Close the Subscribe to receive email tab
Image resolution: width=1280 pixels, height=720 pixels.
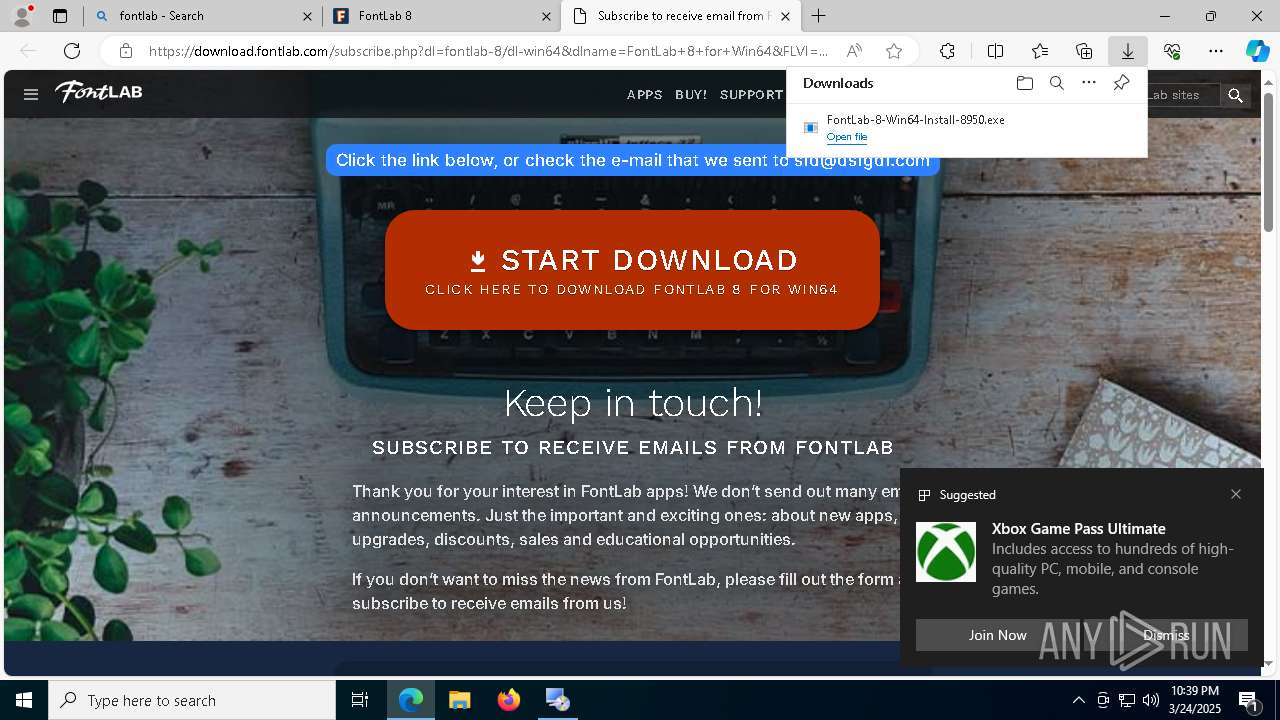tap(785, 16)
